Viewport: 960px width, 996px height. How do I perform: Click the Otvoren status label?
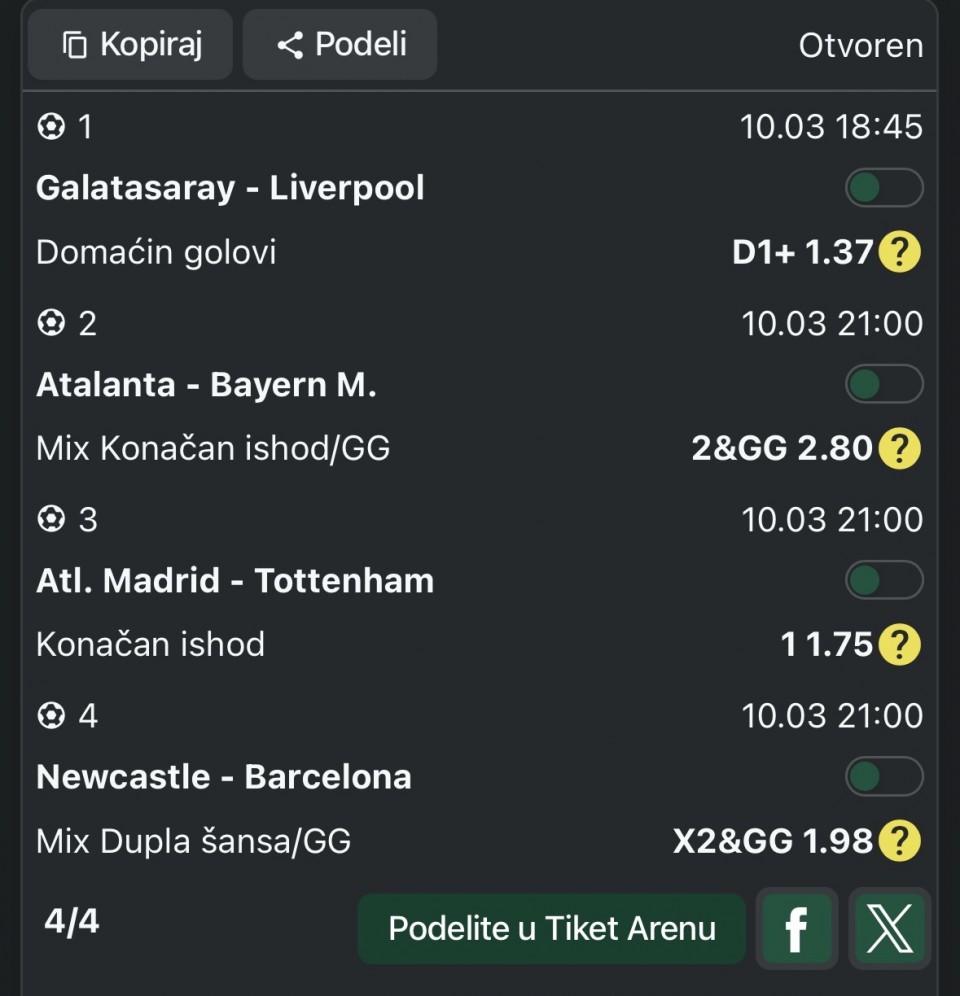(860, 46)
